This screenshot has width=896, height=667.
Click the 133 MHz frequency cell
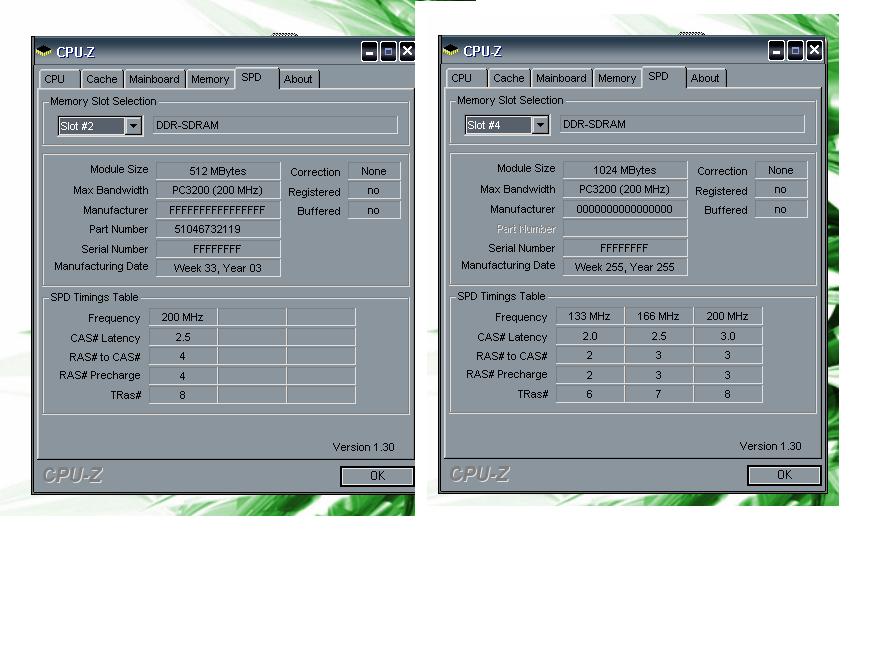tap(589, 316)
